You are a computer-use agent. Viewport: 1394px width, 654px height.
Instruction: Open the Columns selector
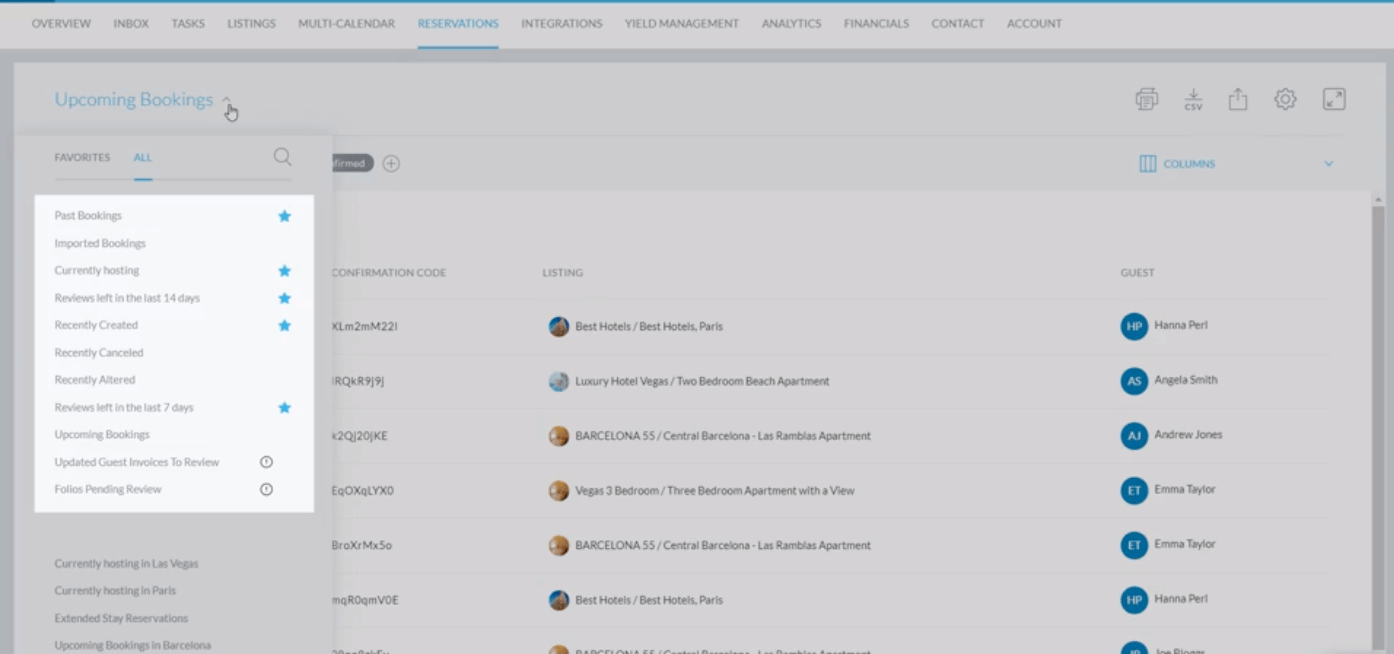1177,164
